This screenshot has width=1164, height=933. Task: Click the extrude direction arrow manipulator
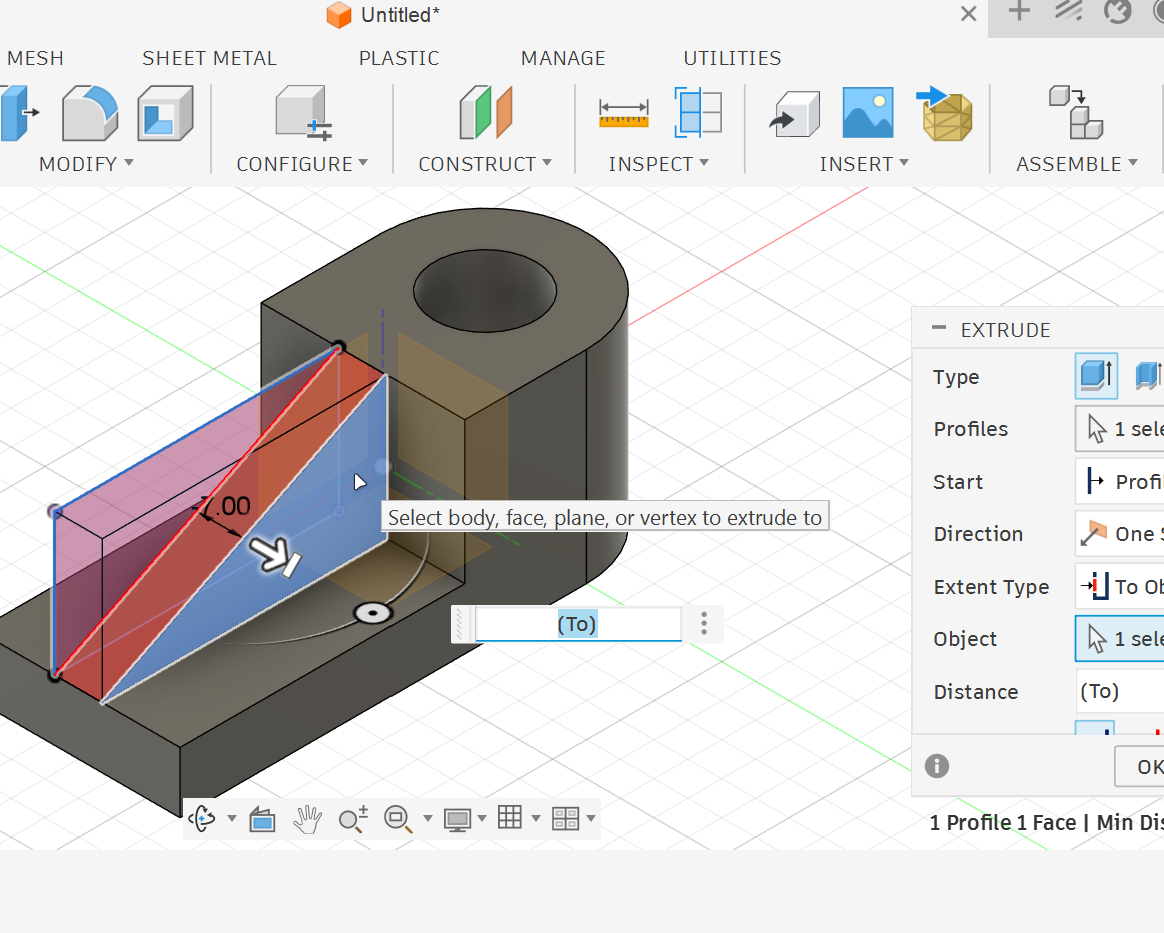[274, 557]
